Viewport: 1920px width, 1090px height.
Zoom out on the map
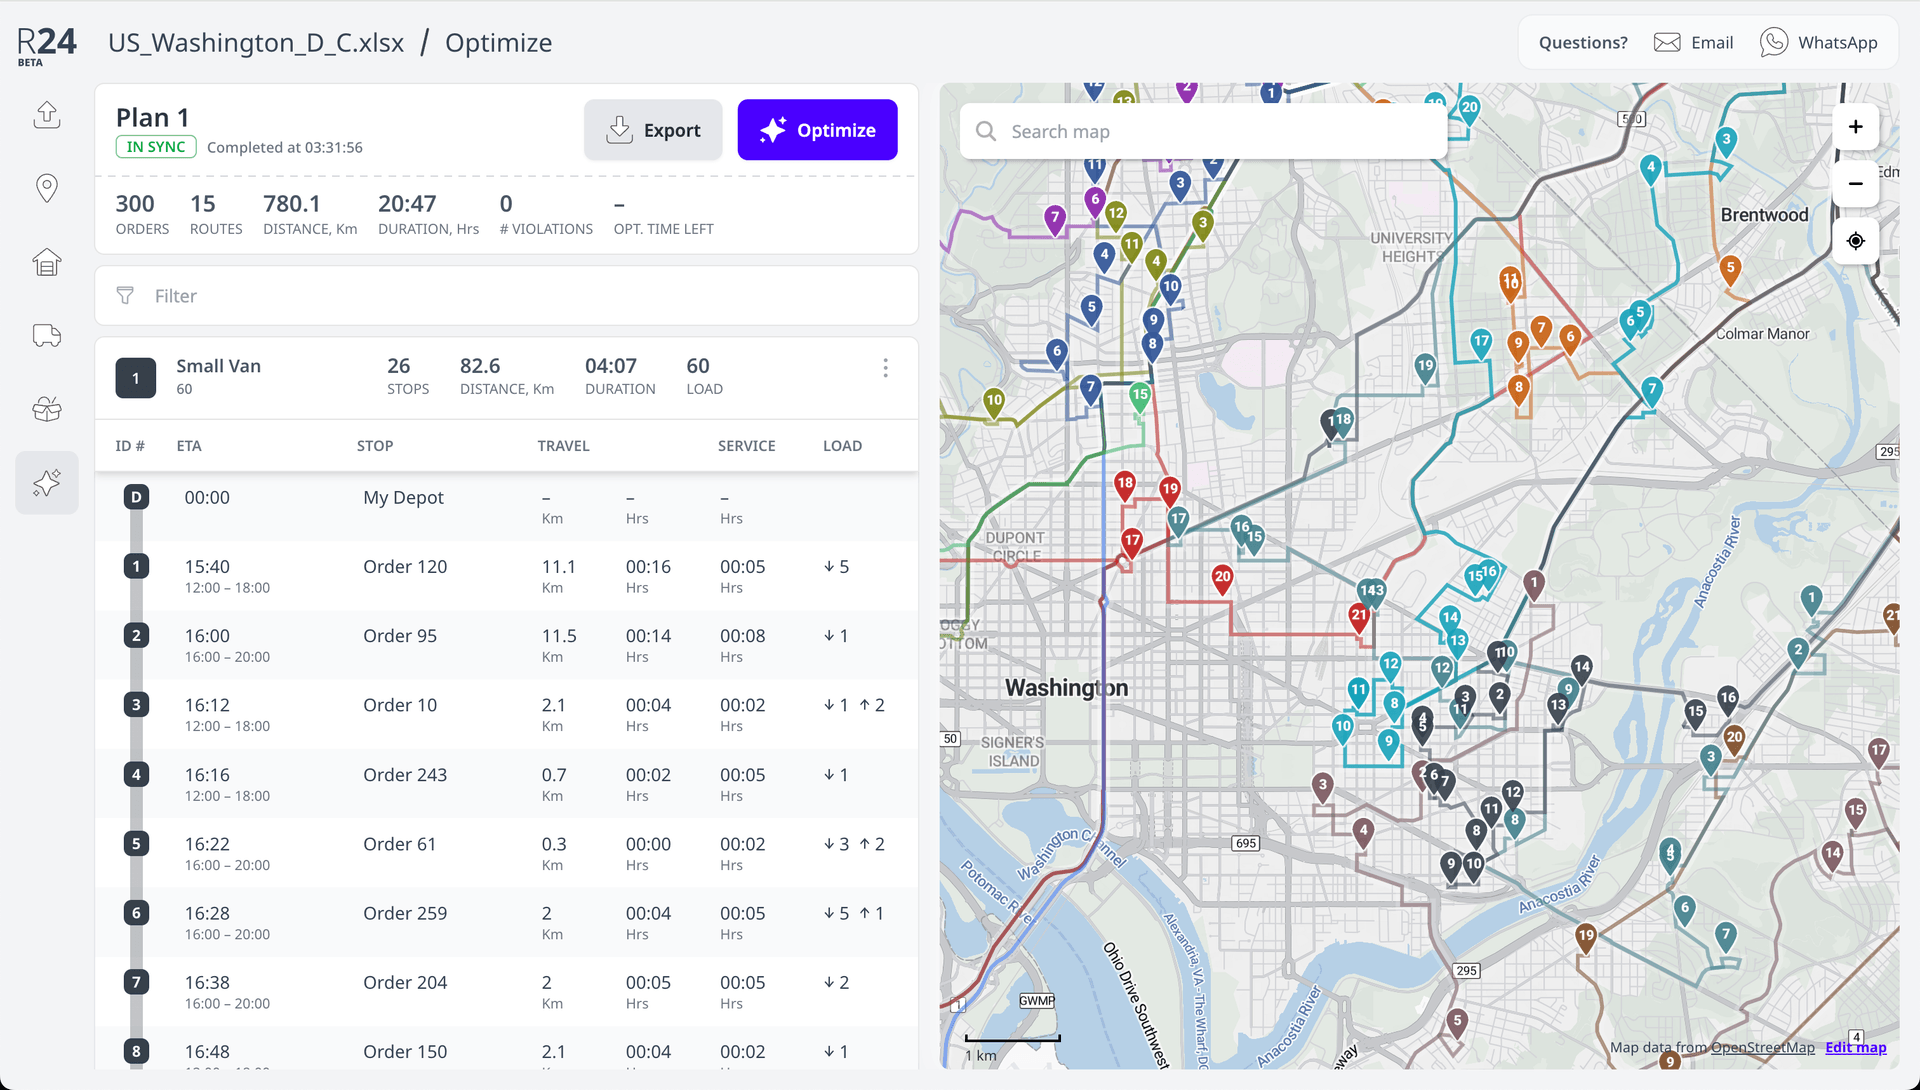click(x=1855, y=184)
